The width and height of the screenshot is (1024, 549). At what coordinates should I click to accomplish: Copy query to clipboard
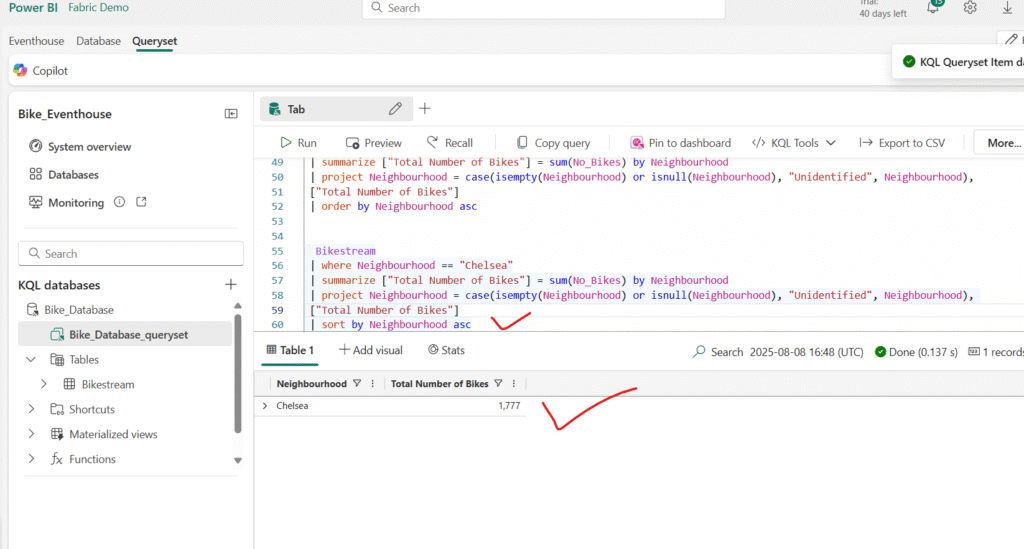click(x=553, y=142)
